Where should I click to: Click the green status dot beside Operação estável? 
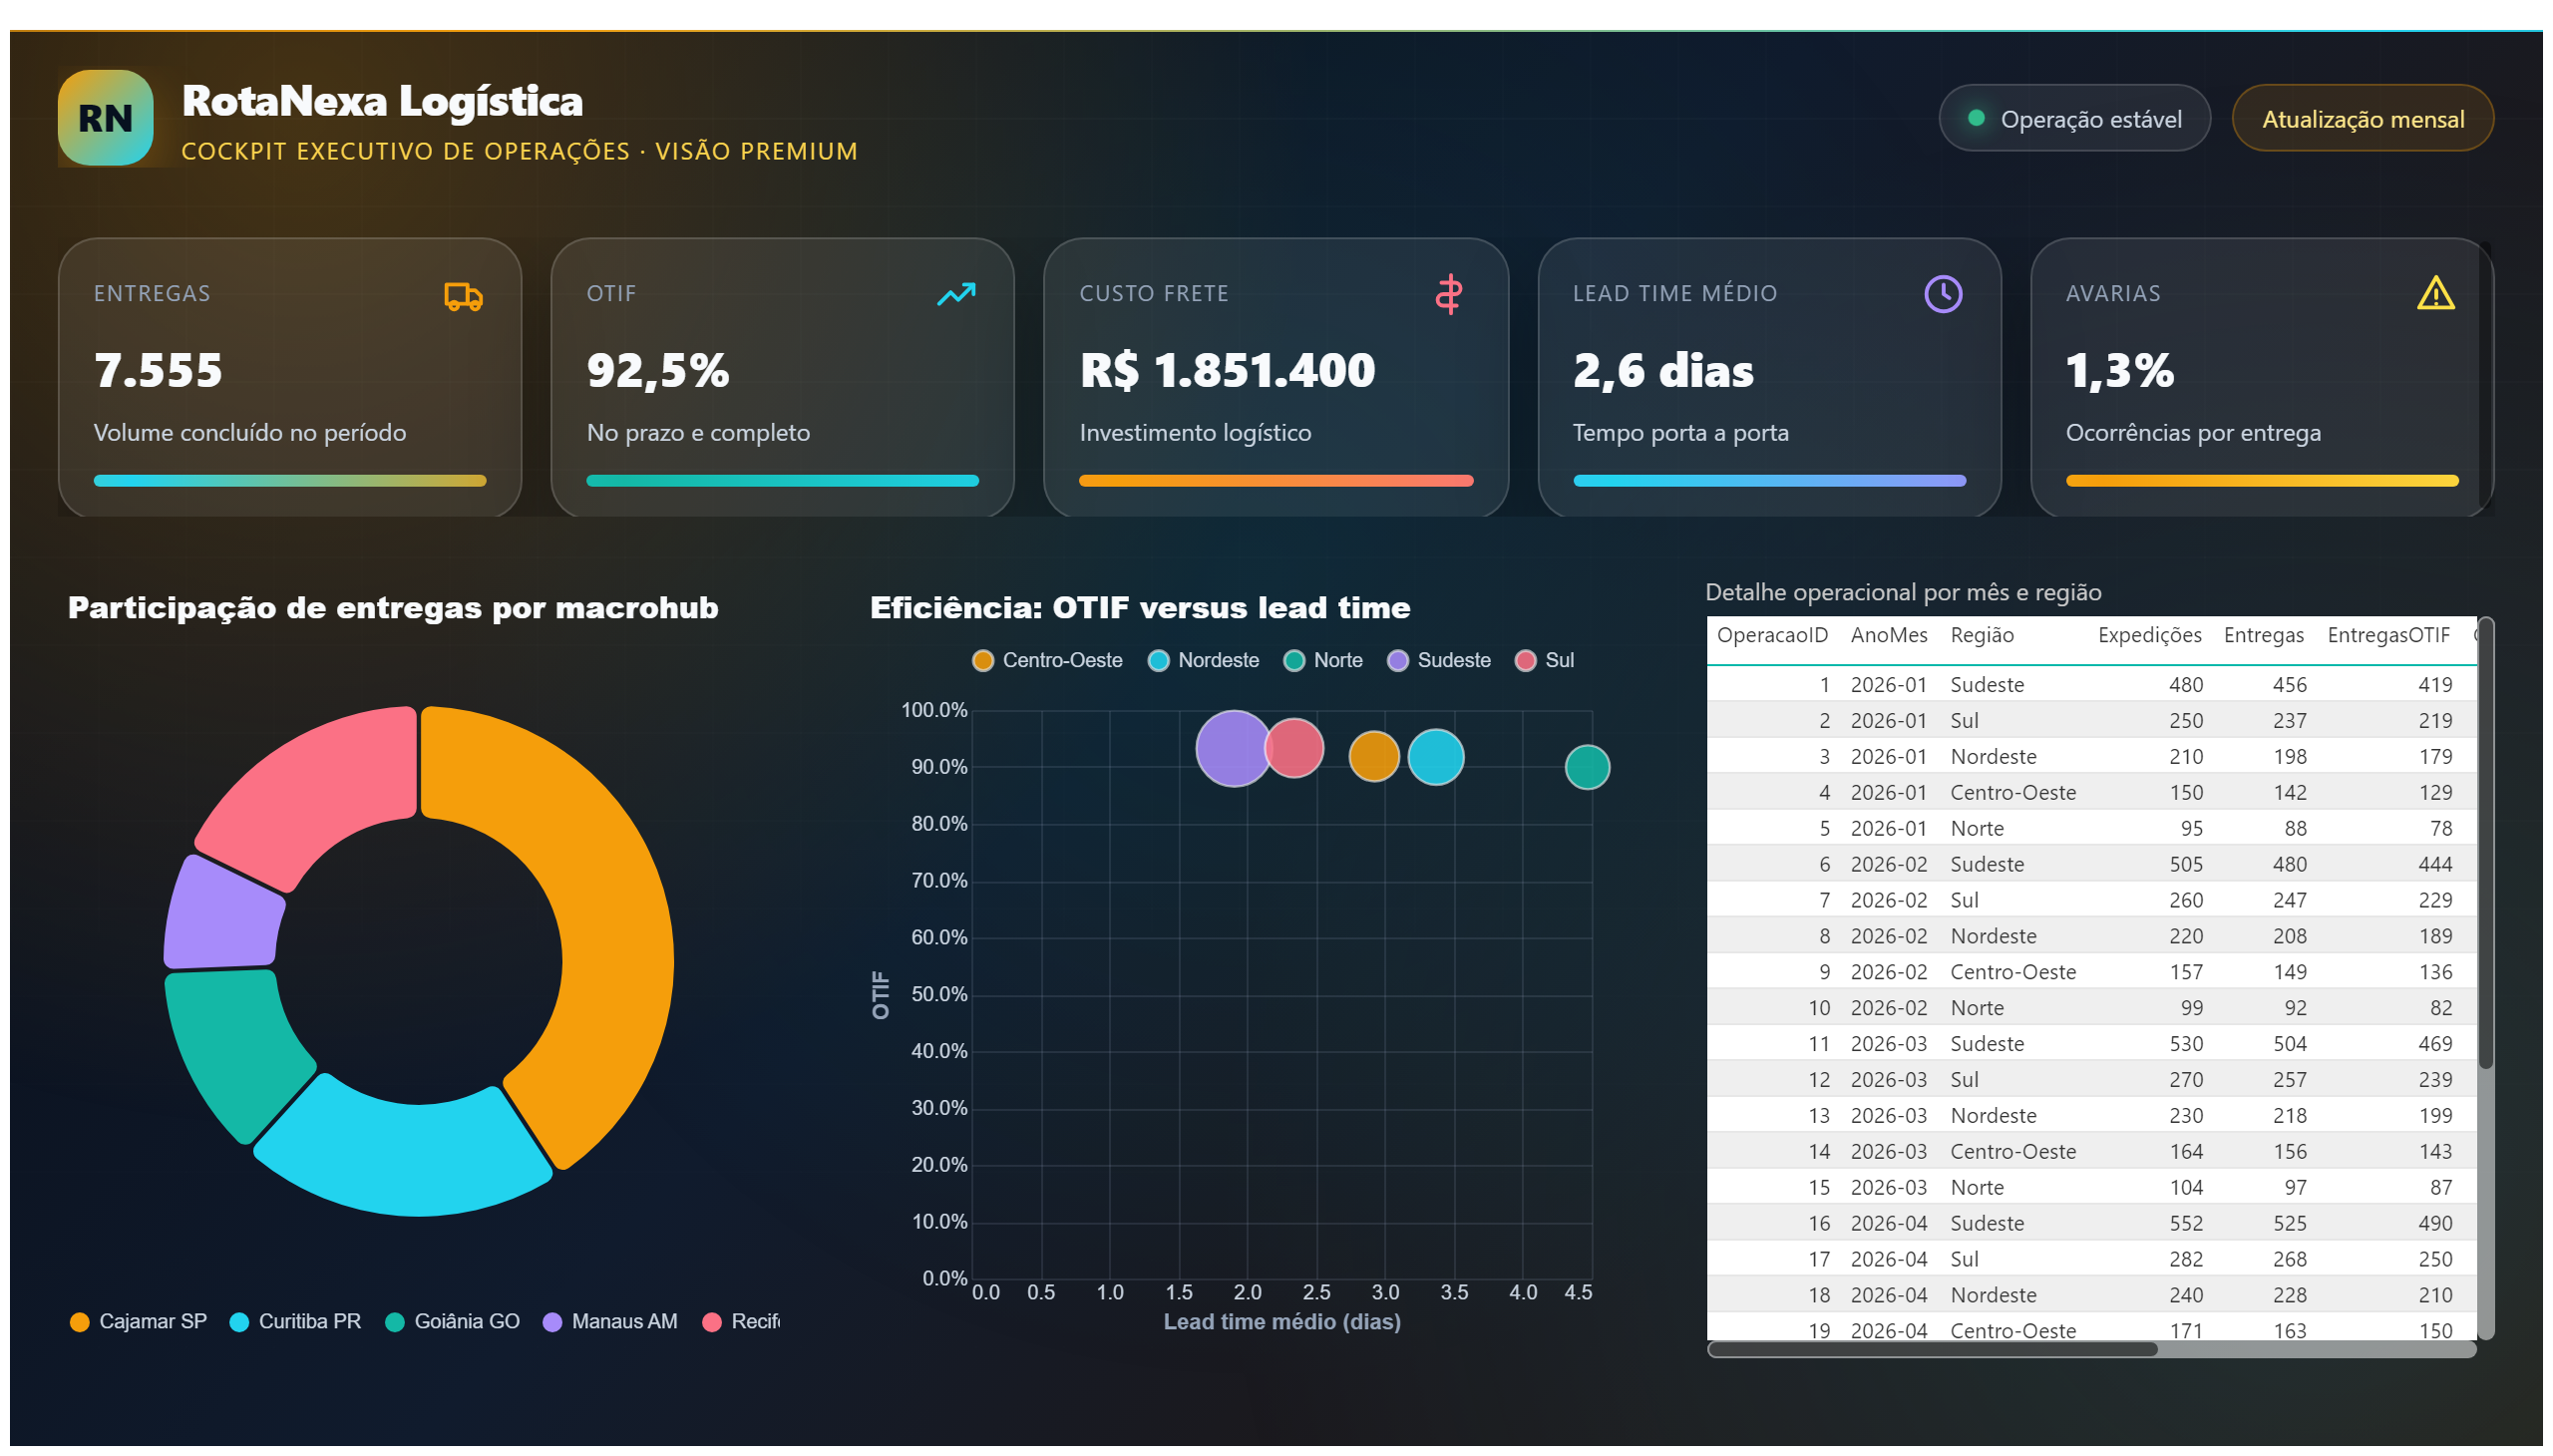1976,118
